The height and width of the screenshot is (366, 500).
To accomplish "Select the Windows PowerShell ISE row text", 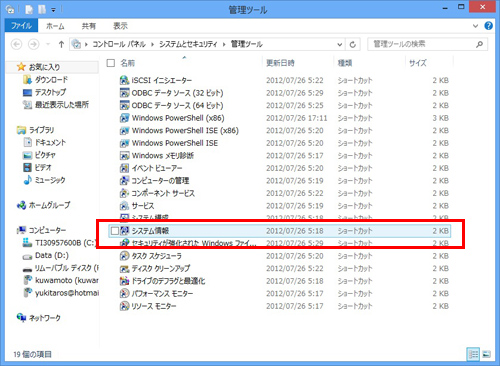I will click(x=175, y=143).
